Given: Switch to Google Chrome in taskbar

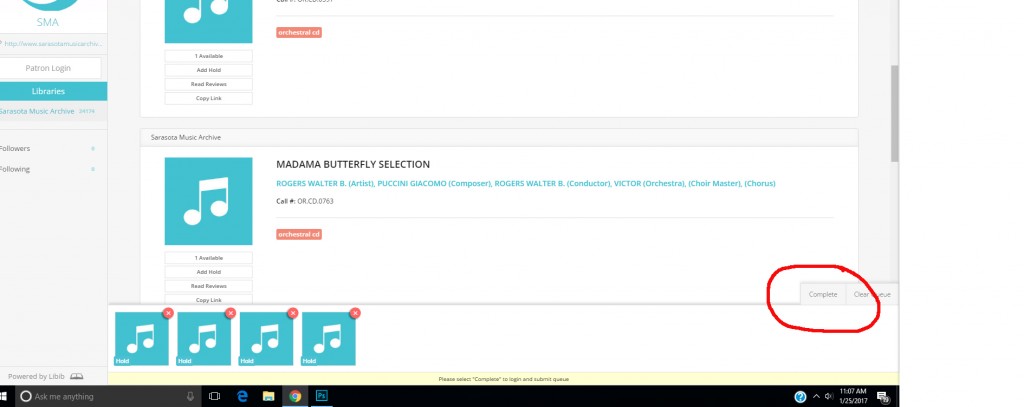Looking at the screenshot, I should click(295, 396).
